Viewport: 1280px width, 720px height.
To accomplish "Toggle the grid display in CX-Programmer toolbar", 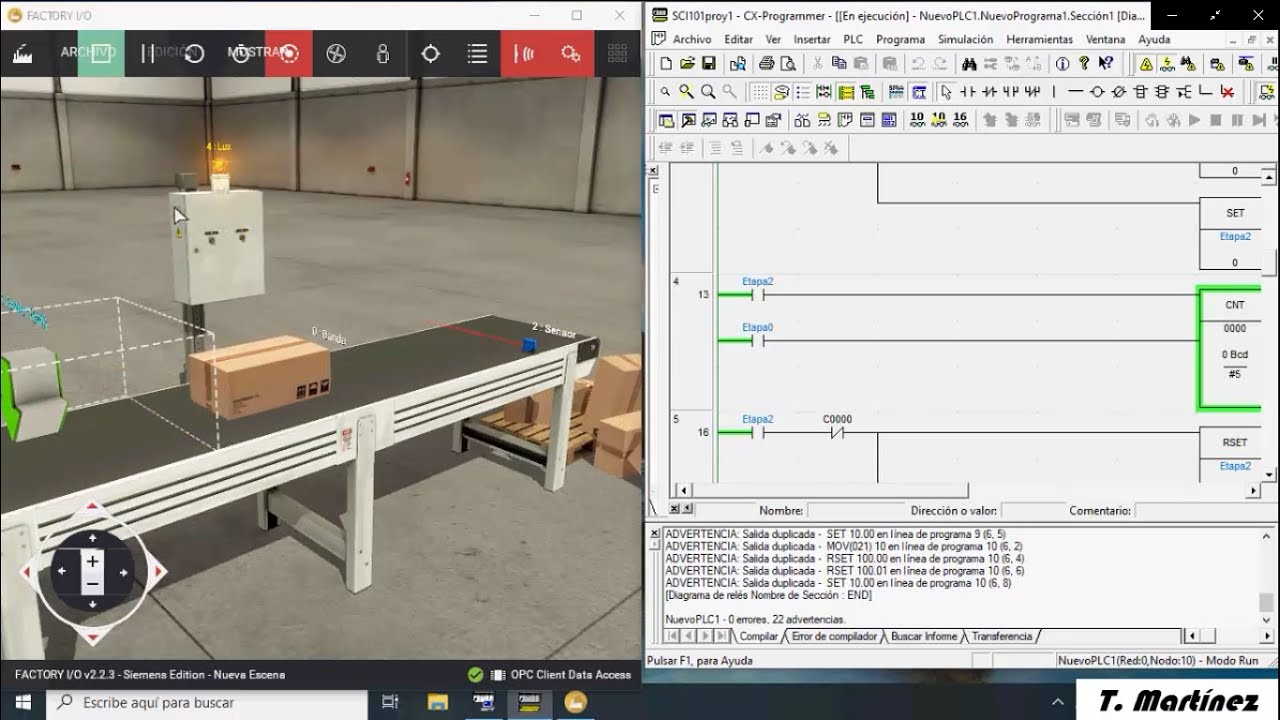I will 760,92.
